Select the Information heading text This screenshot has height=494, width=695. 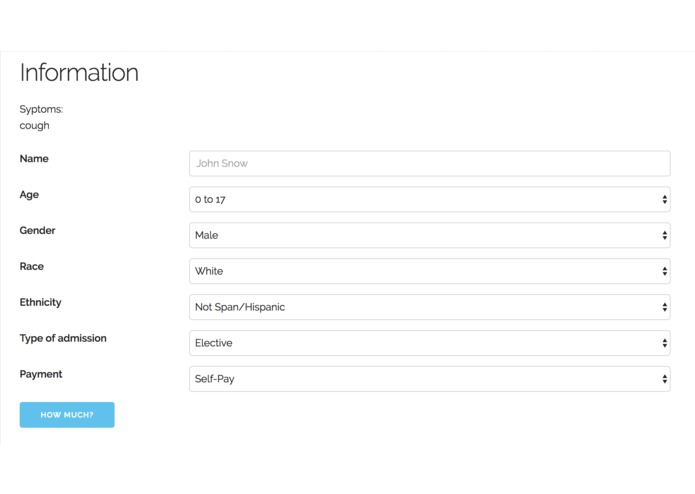click(79, 72)
